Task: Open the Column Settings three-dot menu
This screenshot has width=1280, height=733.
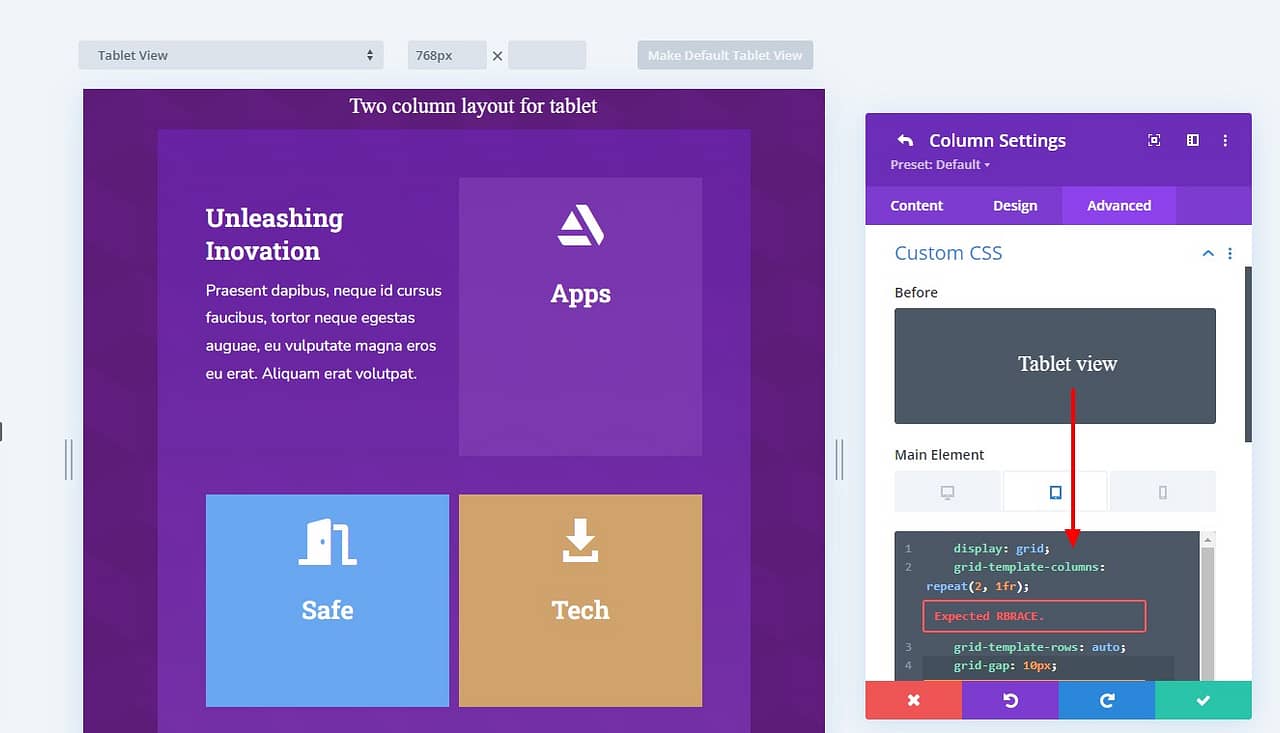Action: [x=1225, y=141]
